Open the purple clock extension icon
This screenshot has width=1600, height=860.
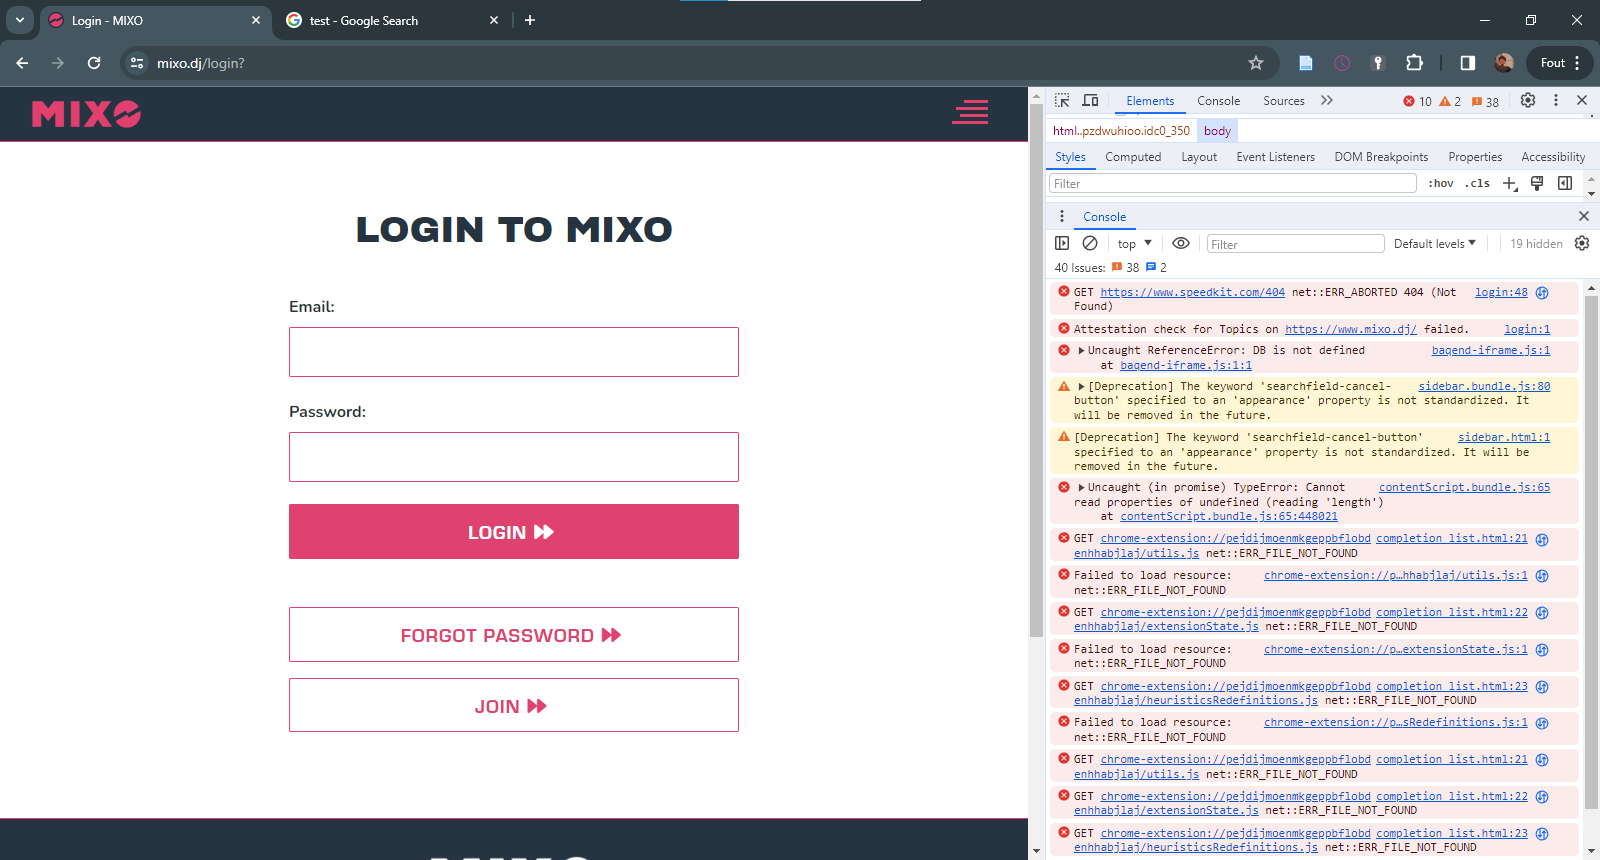pyautogui.click(x=1342, y=63)
